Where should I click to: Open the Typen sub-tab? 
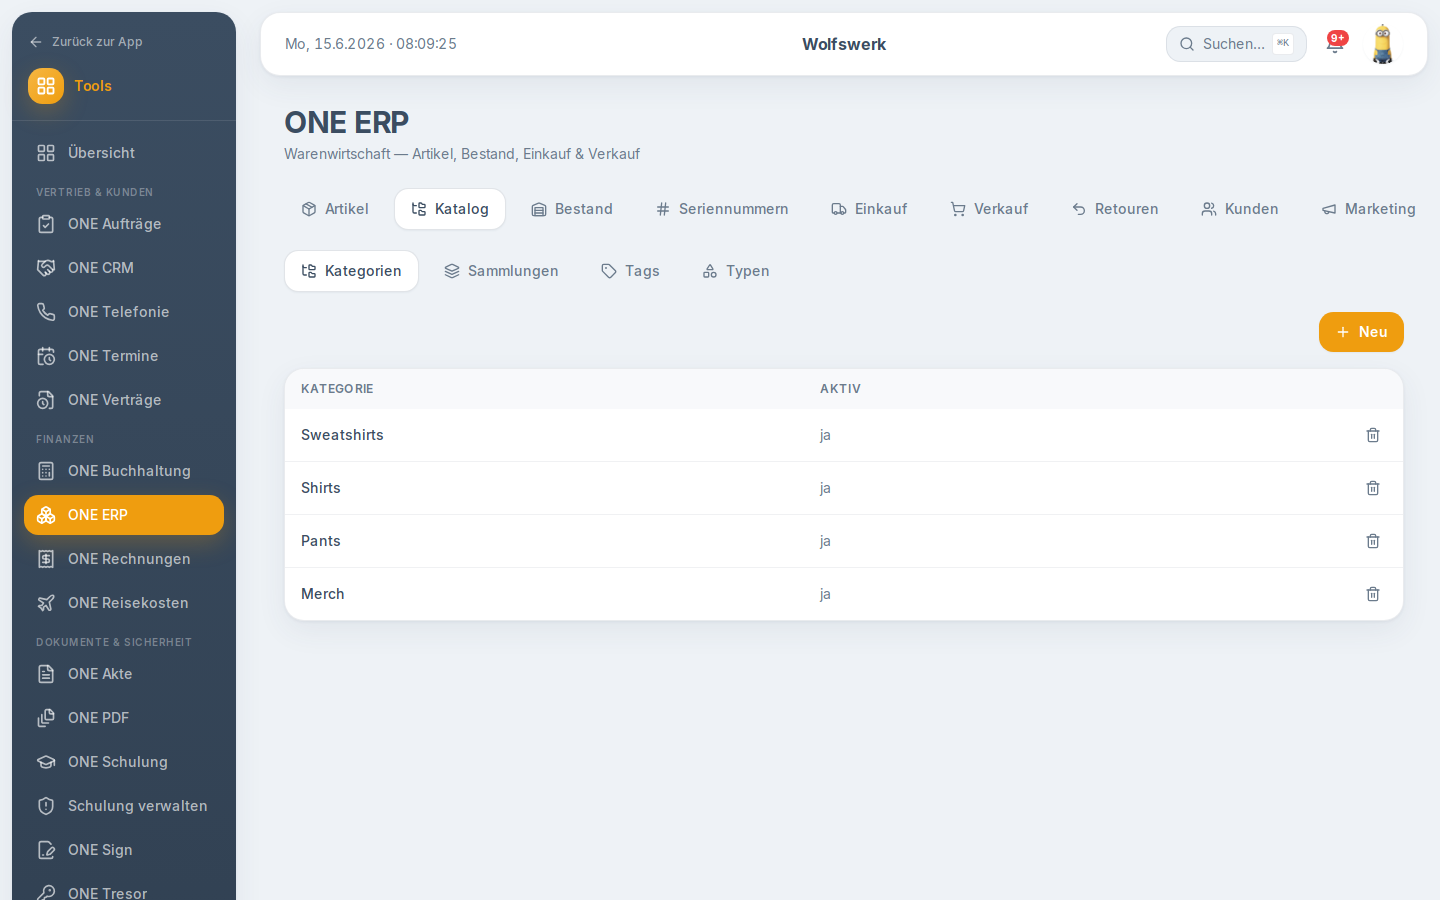(x=736, y=271)
